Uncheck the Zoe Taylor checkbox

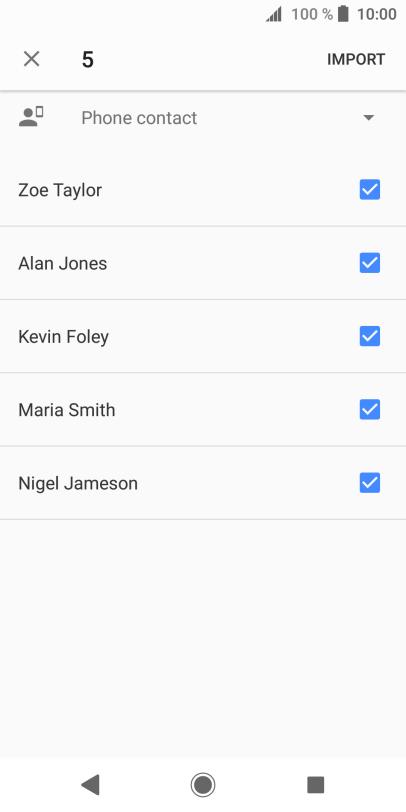[x=370, y=190]
